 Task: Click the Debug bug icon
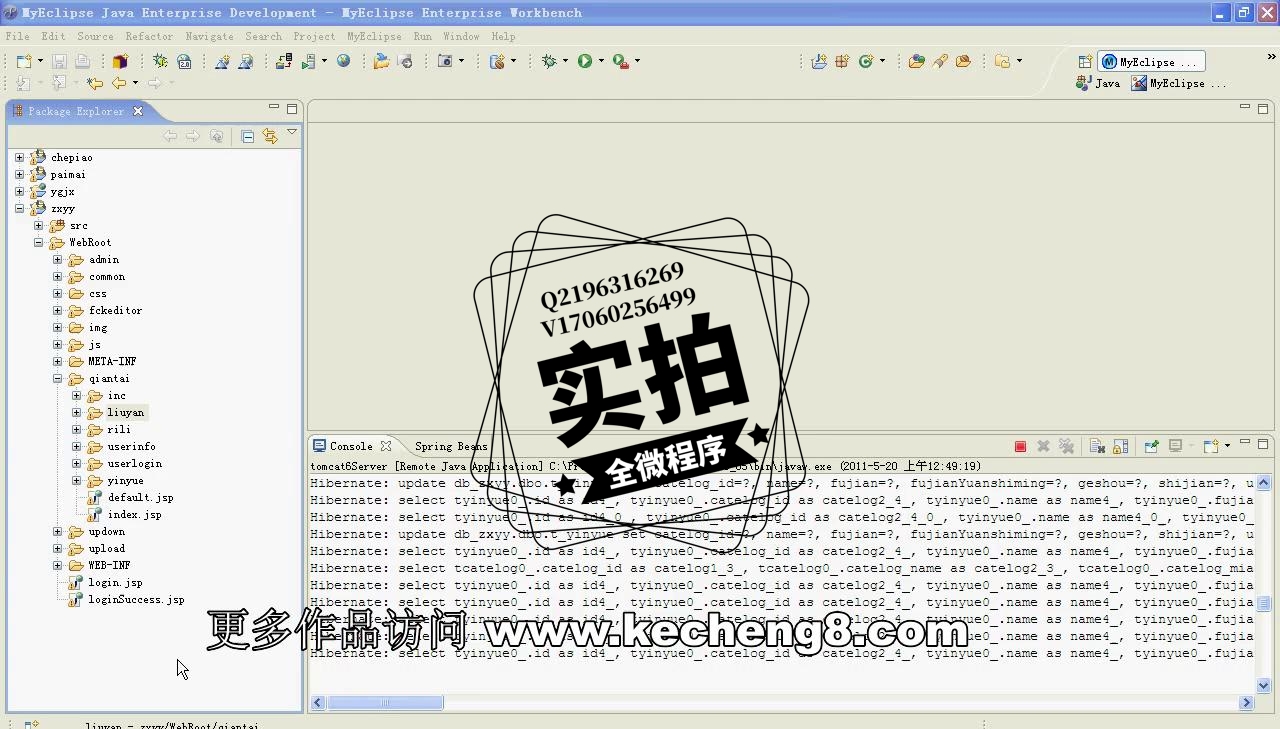pos(549,61)
